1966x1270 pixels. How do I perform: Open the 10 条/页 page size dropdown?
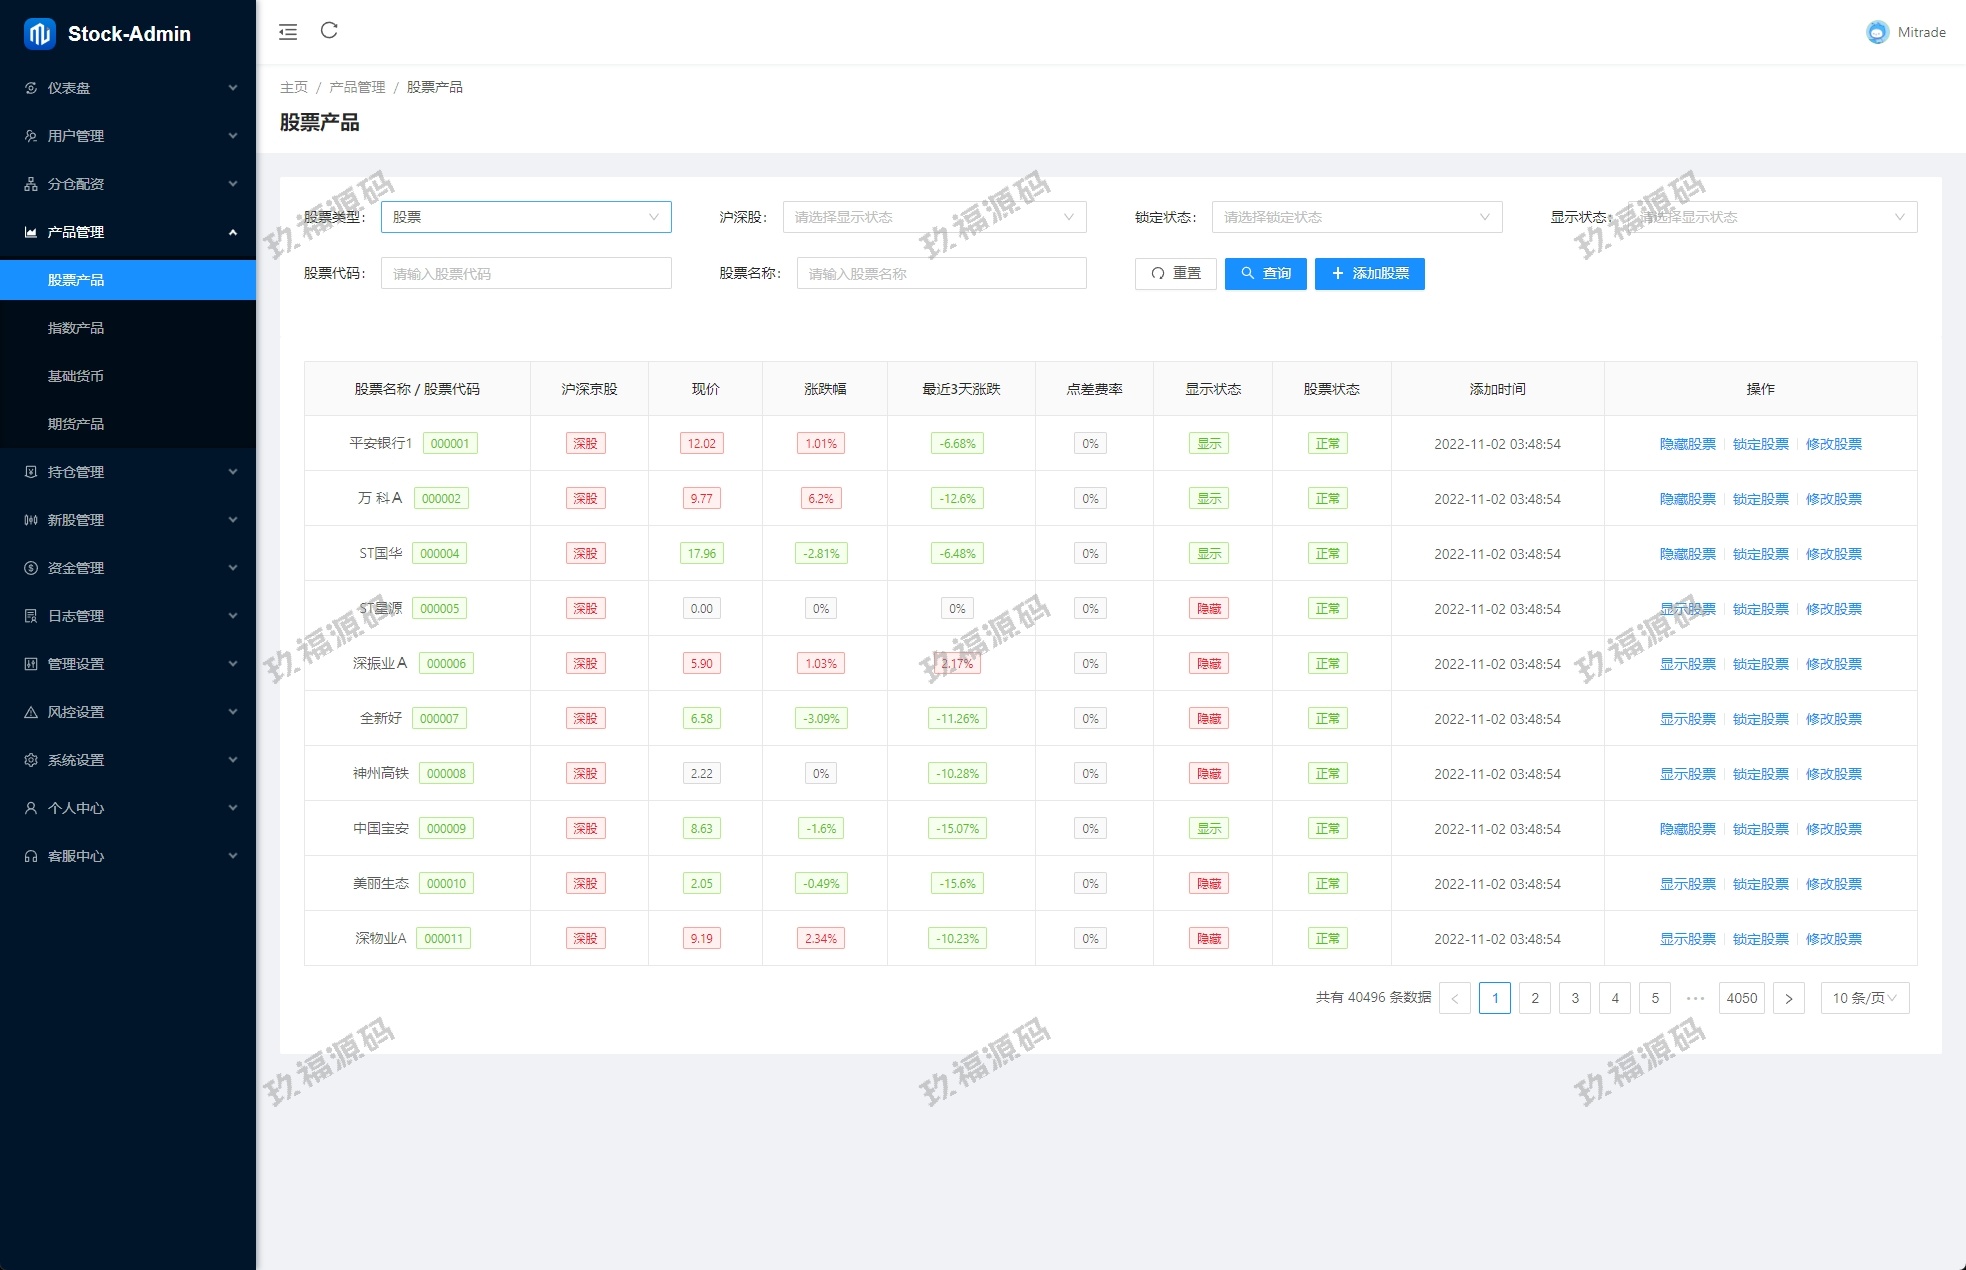tap(1864, 998)
